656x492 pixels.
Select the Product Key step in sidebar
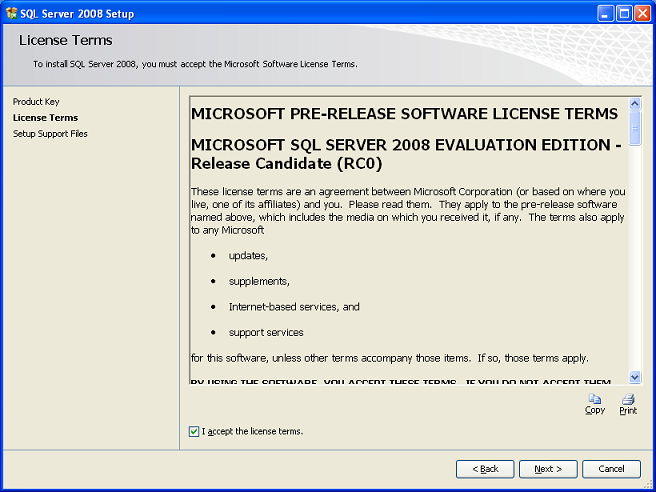point(36,102)
